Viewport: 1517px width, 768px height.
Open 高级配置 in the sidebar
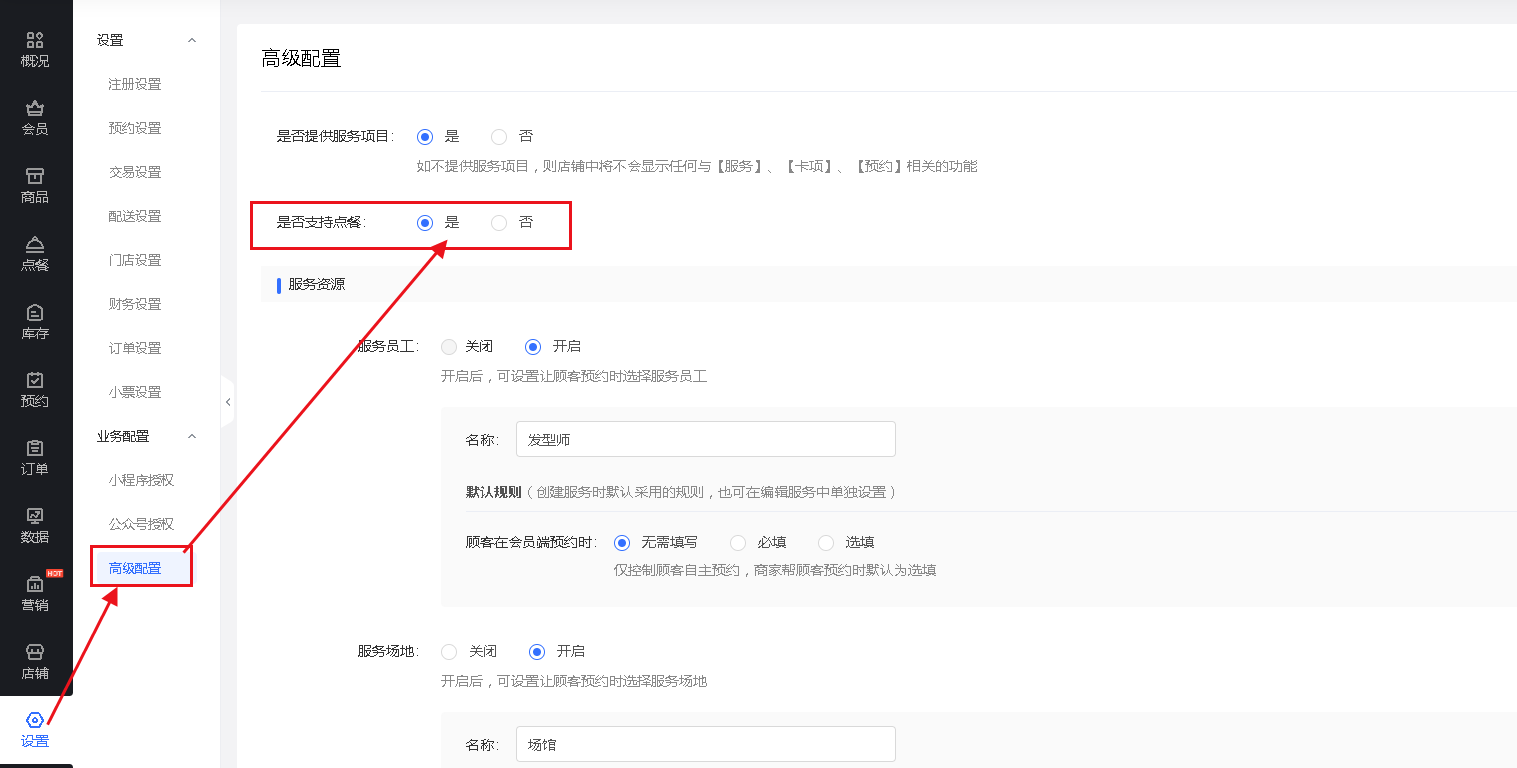(135, 568)
